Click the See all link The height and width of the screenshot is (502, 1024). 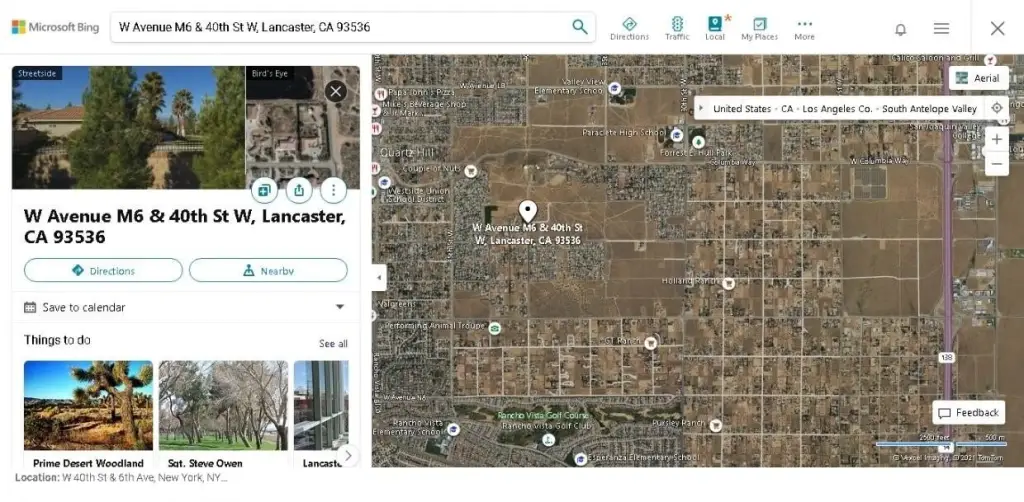[333, 344]
